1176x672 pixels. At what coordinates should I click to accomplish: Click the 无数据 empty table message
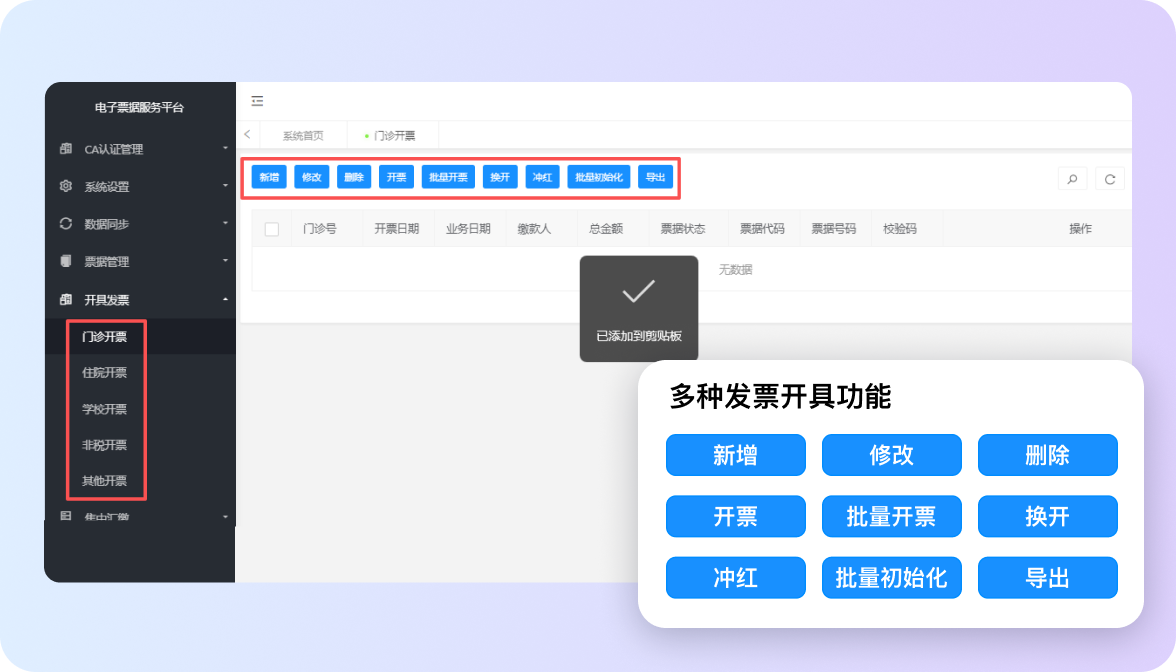tap(736, 269)
